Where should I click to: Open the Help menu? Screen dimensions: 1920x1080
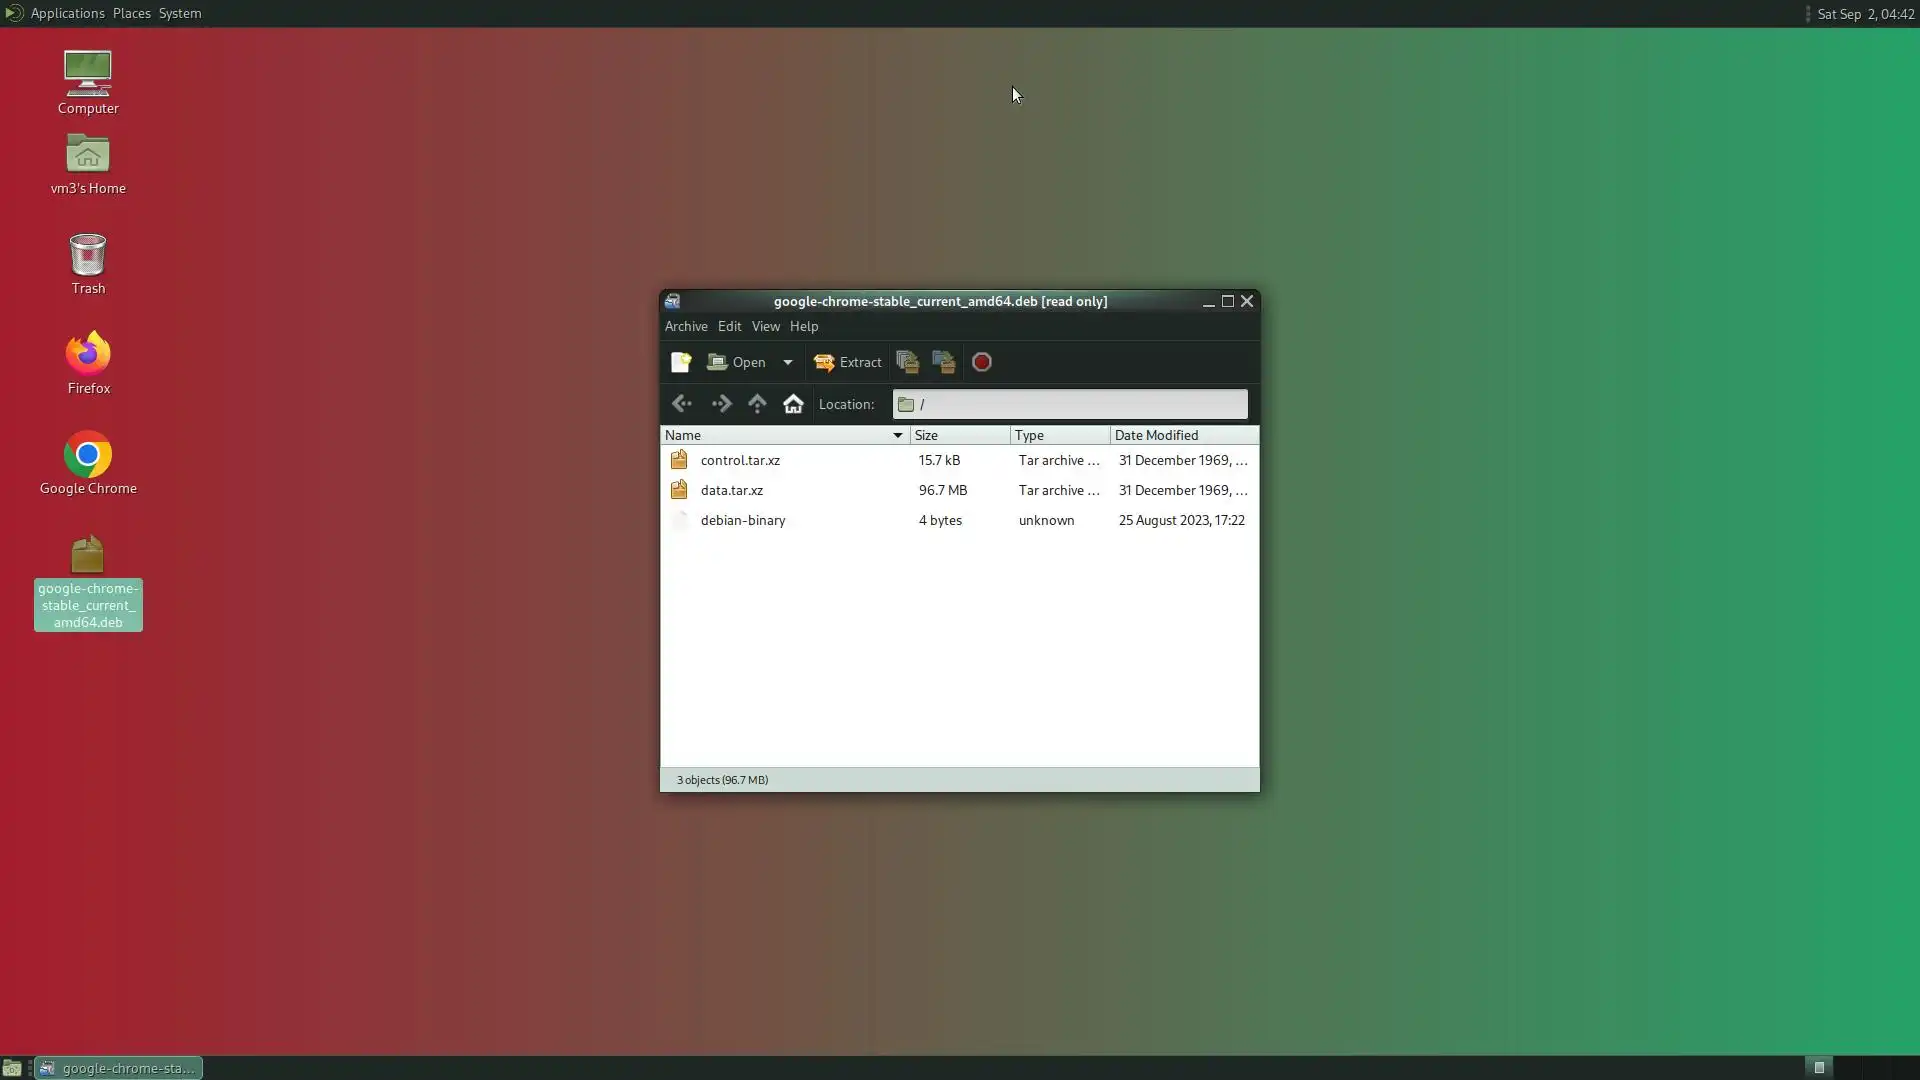click(x=803, y=326)
